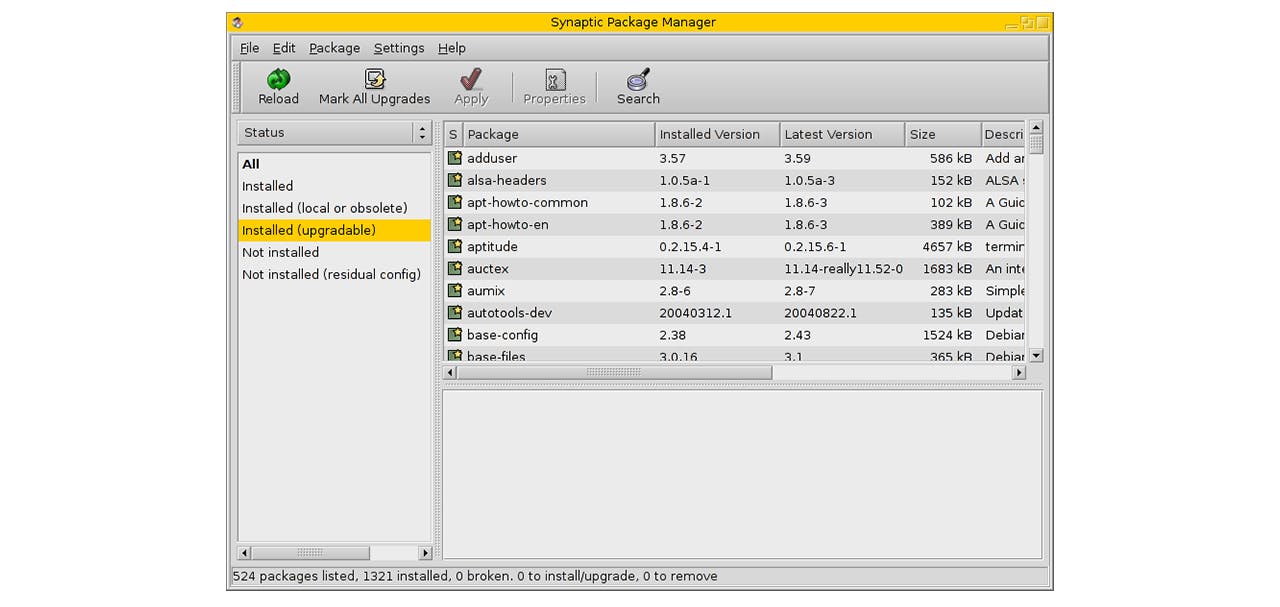Click down arrow of package list scrollbar

tap(1036, 355)
